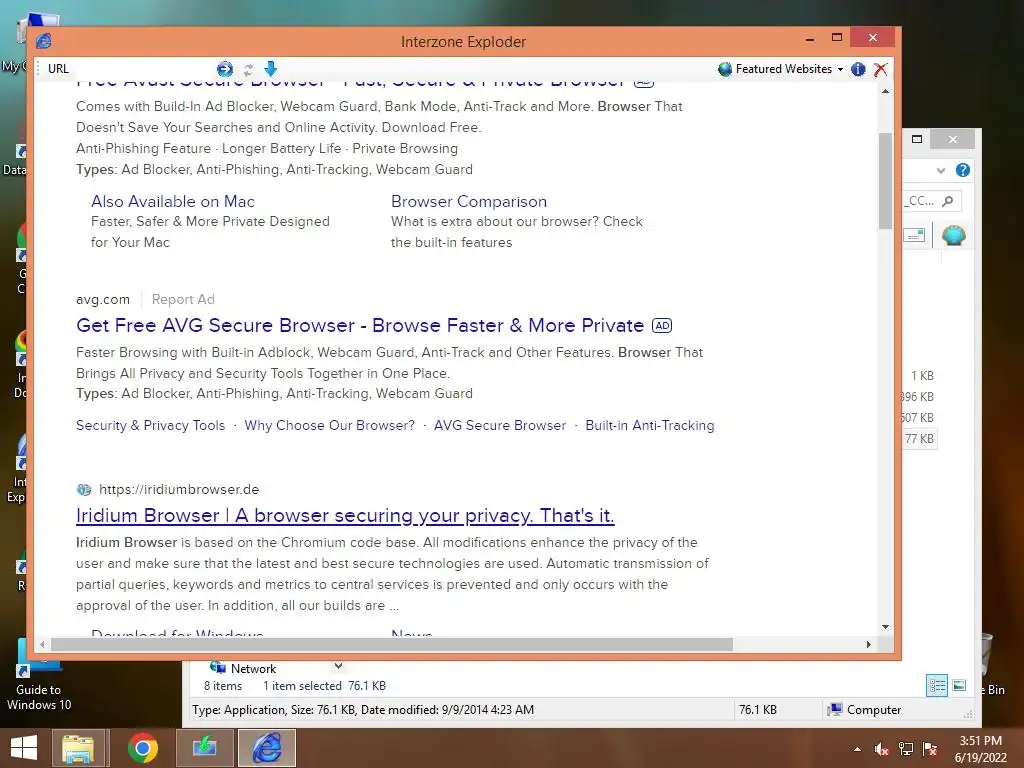This screenshot has height=768, width=1024.
Task: Launch Google Chrome from the taskbar
Action: tap(142, 748)
